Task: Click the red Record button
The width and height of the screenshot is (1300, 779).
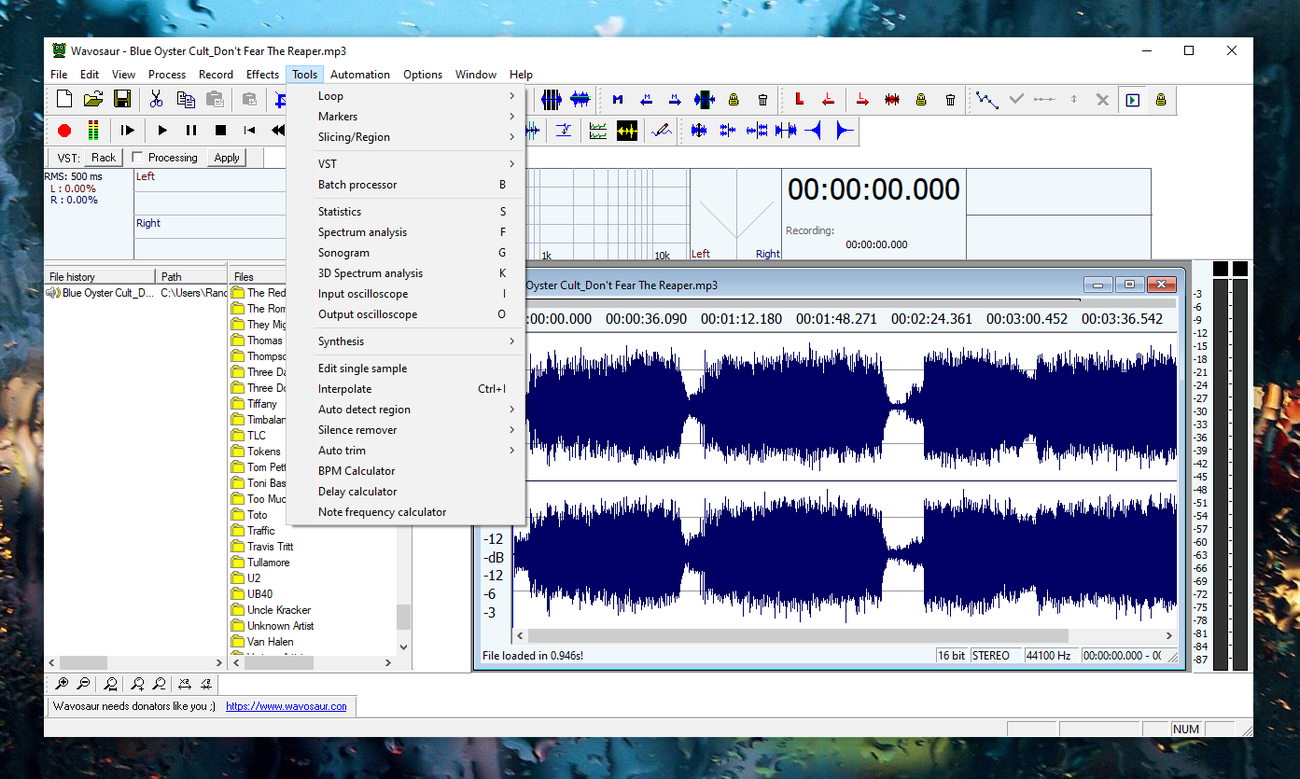Action: [x=65, y=130]
